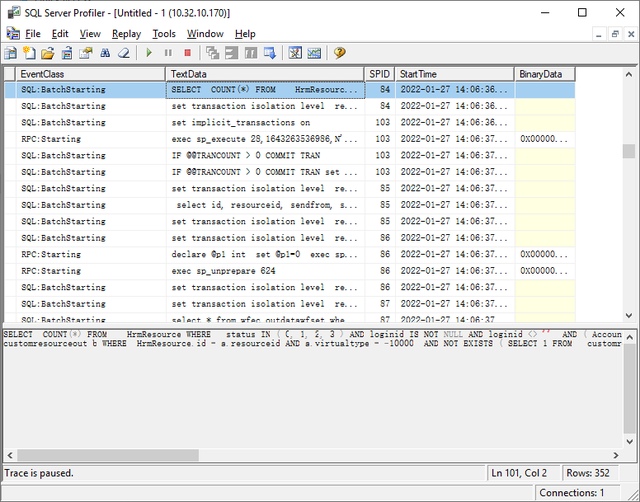Toggle Auto Scroll window icon
The image size is (640, 502).
point(269,52)
